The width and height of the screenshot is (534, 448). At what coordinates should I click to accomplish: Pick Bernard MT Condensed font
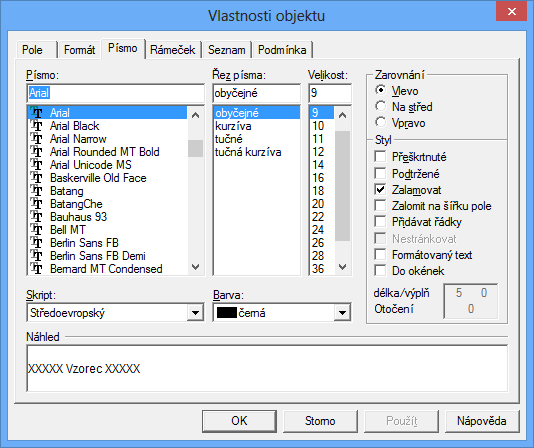tap(107, 269)
